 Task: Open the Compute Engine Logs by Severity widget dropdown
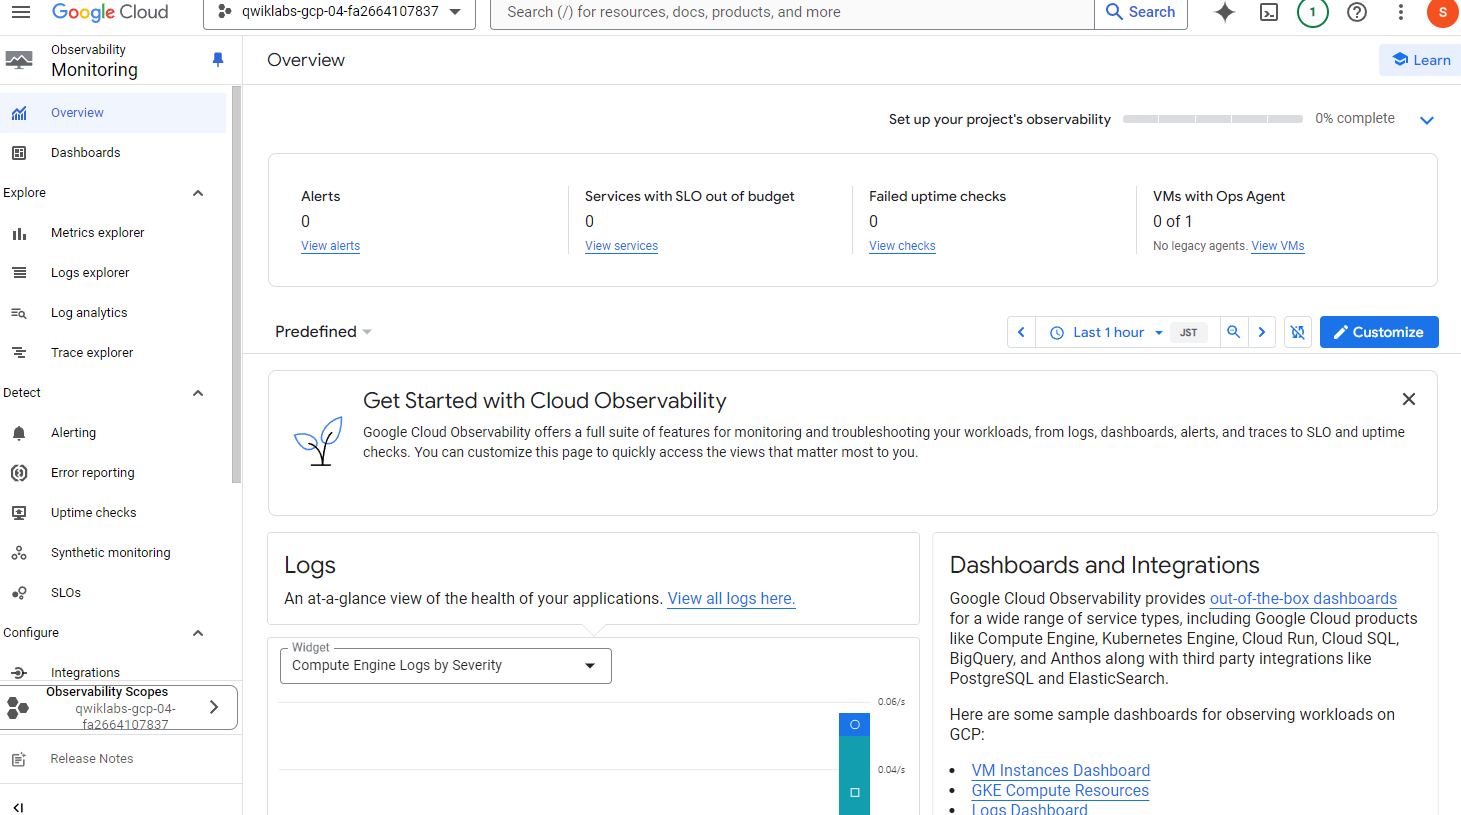pyautogui.click(x=446, y=666)
